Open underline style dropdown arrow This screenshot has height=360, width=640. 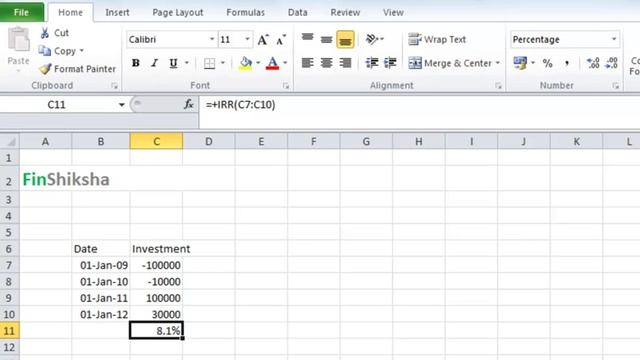187,63
